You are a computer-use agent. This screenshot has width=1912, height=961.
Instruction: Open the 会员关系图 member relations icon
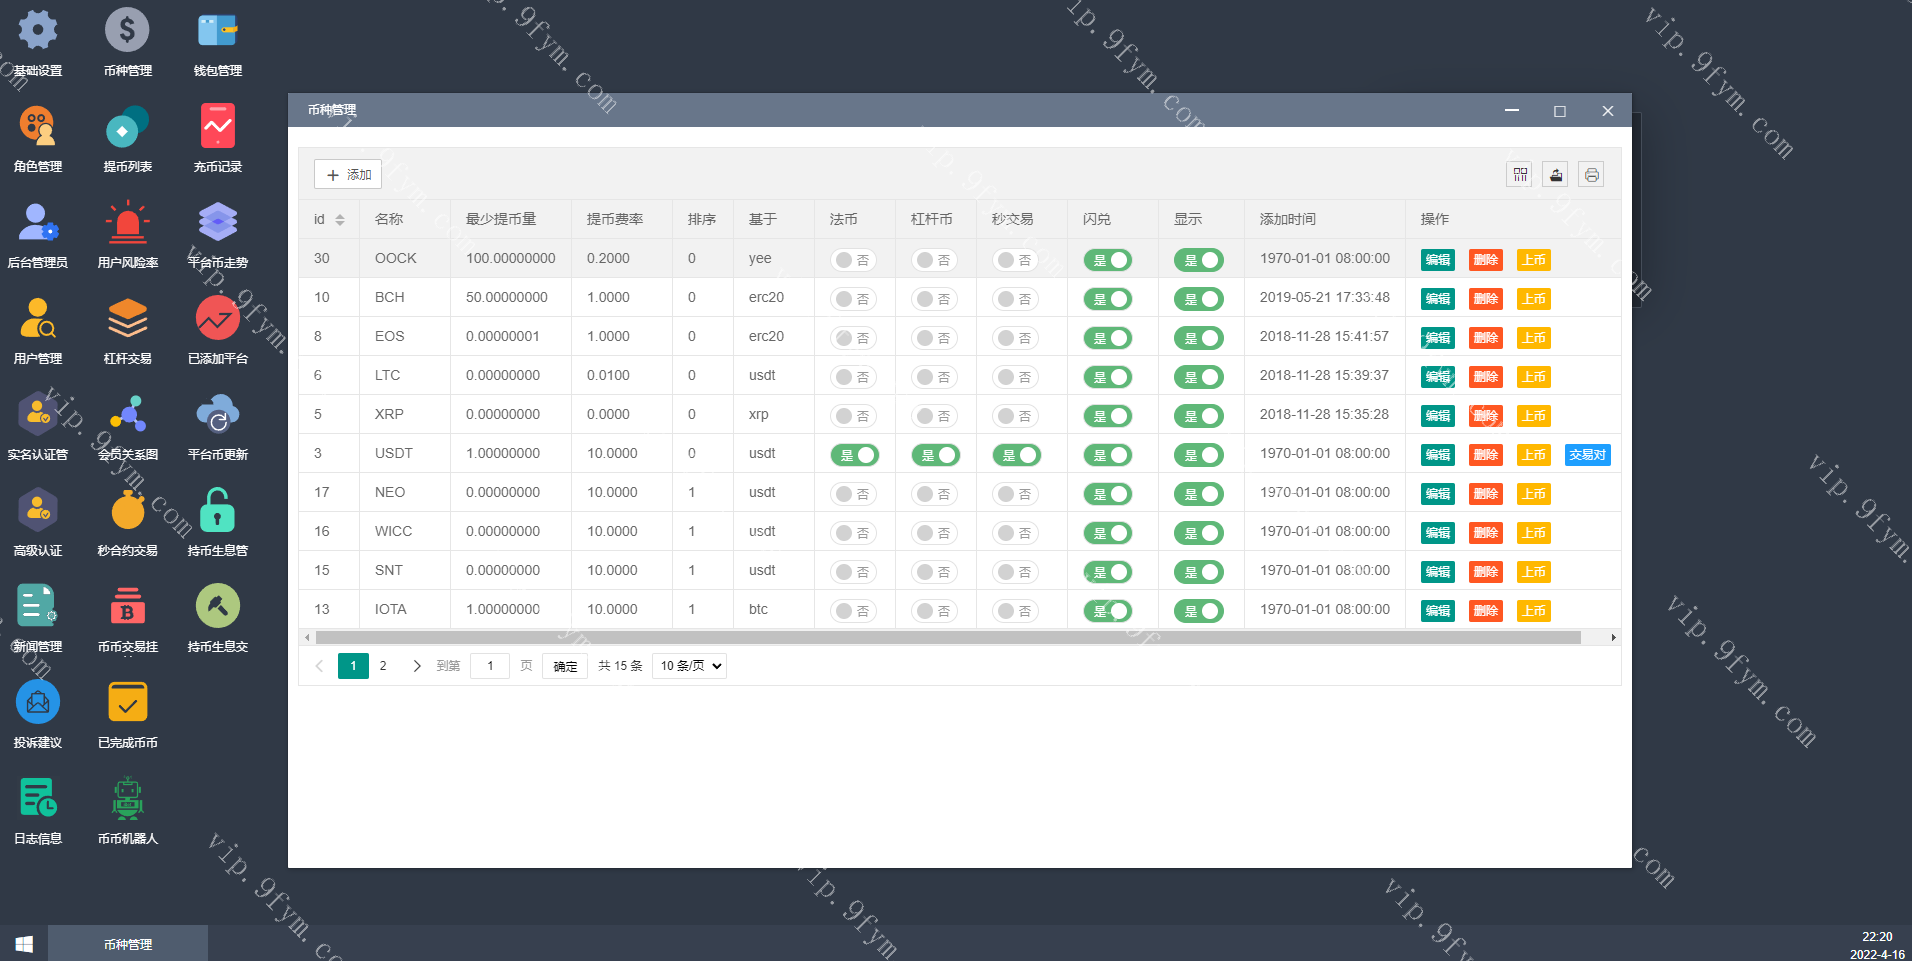click(127, 416)
